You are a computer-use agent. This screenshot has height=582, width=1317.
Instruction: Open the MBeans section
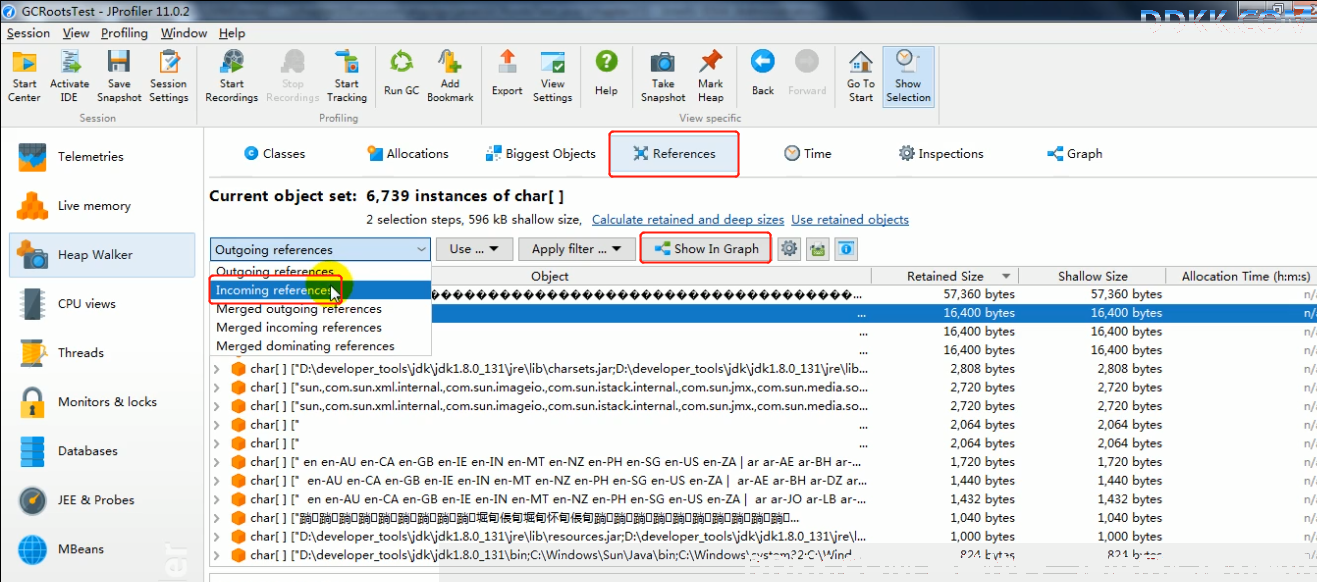tap(102, 549)
